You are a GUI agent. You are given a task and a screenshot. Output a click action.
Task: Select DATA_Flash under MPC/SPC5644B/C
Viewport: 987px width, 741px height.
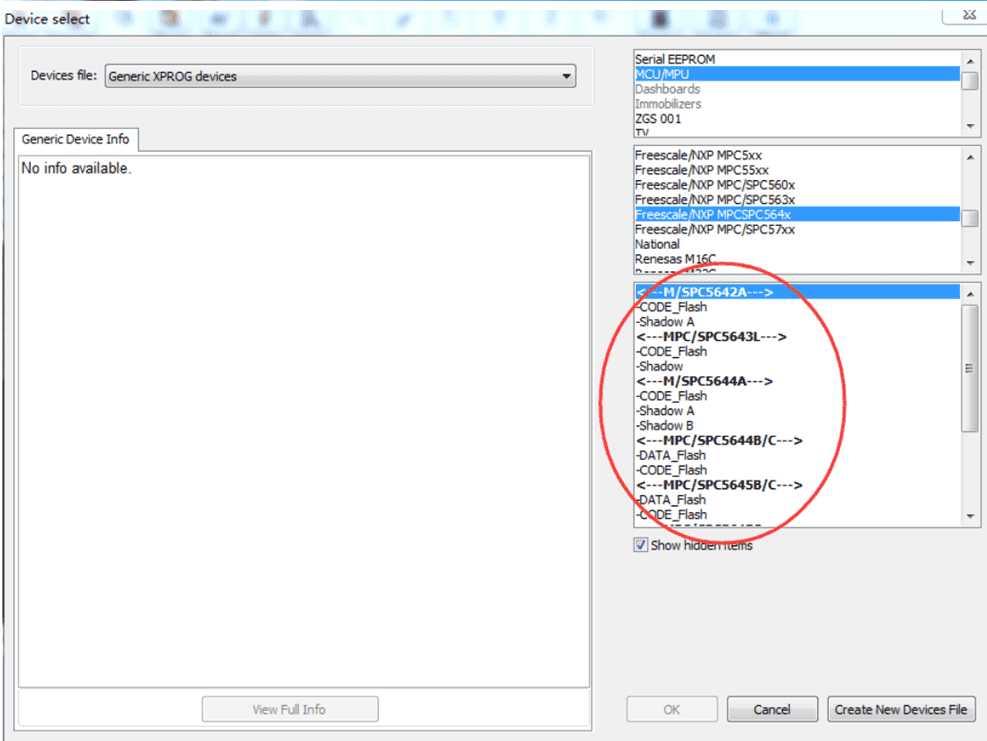point(797,455)
